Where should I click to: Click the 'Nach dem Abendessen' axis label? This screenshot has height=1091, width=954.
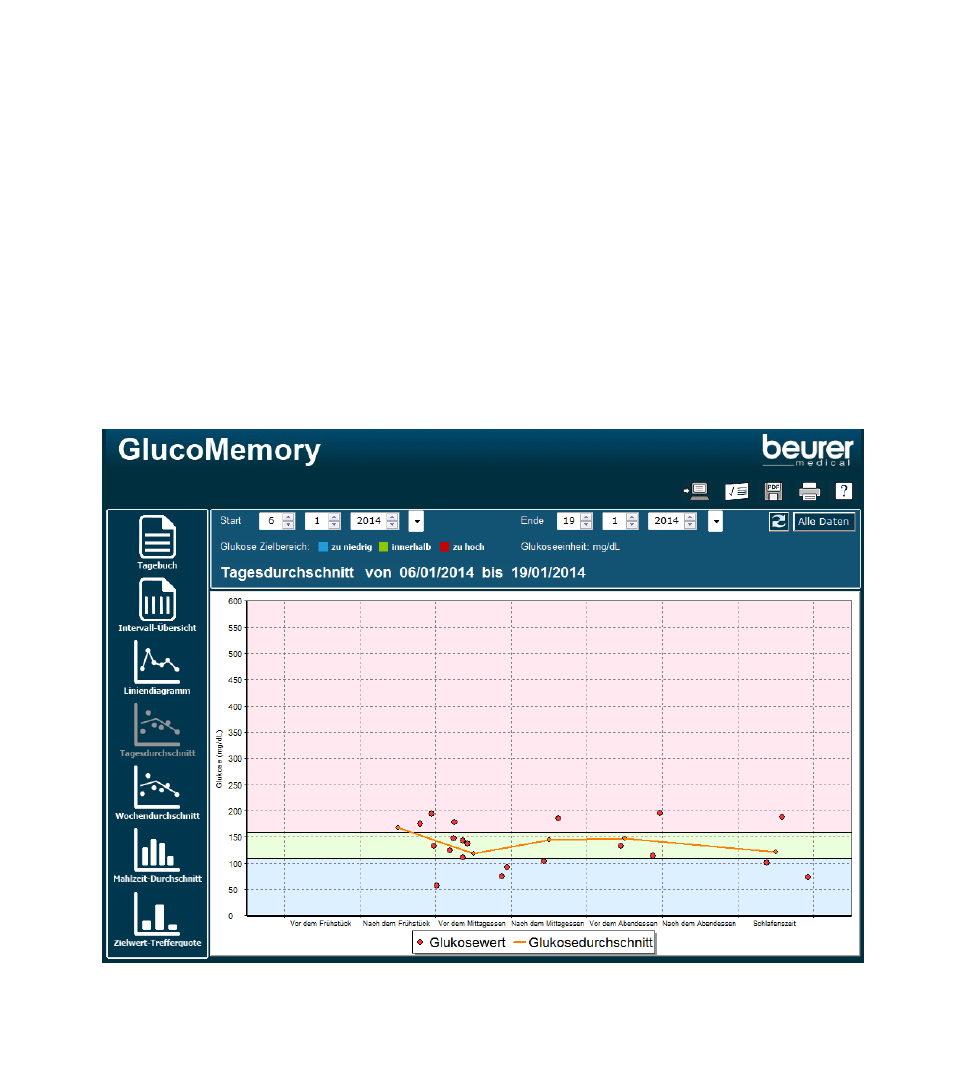(x=699, y=924)
